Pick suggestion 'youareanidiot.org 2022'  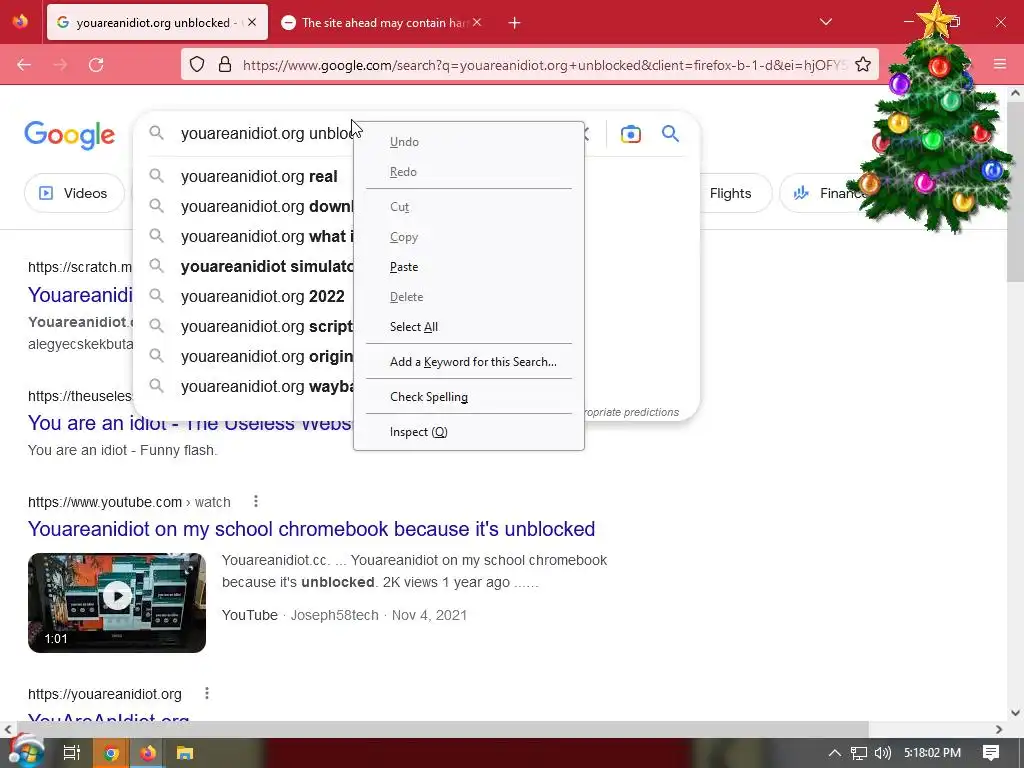[263, 296]
